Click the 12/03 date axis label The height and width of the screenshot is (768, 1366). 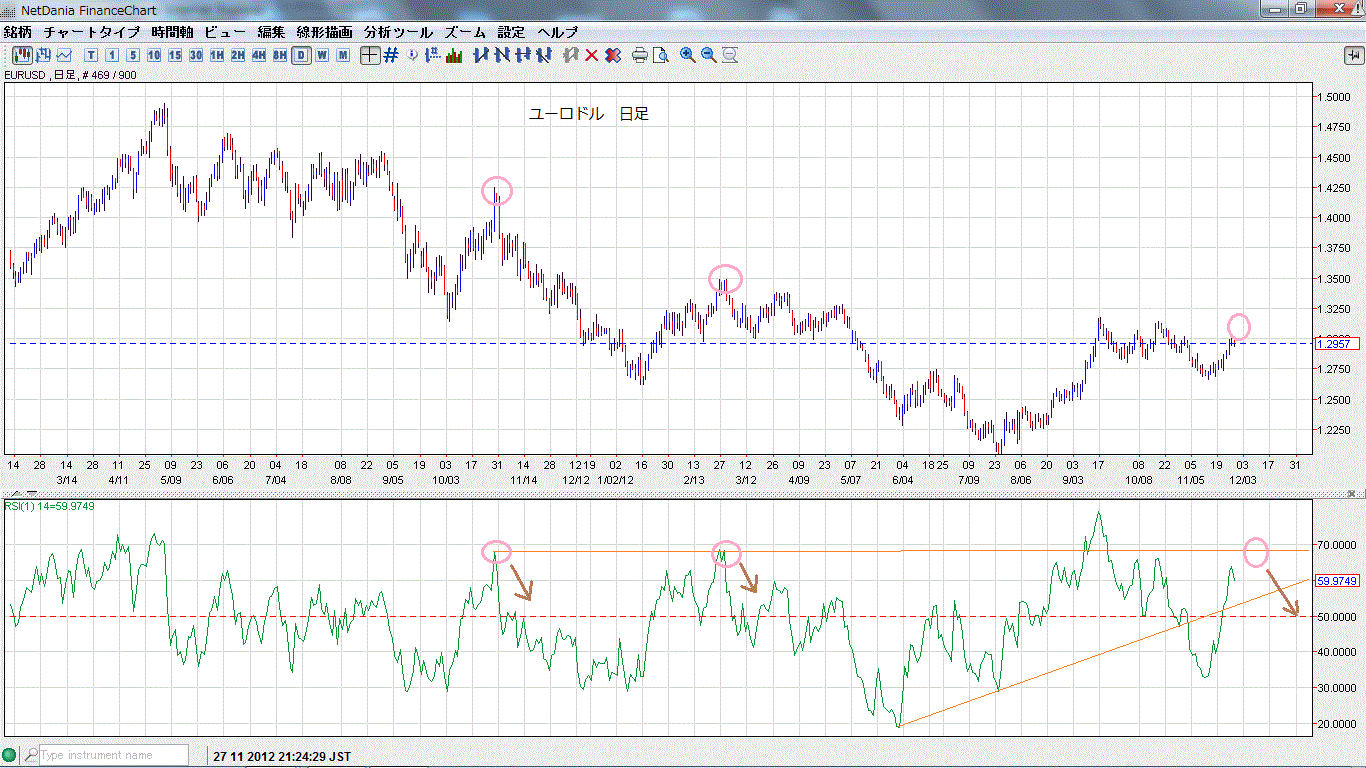pos(1241,480)
